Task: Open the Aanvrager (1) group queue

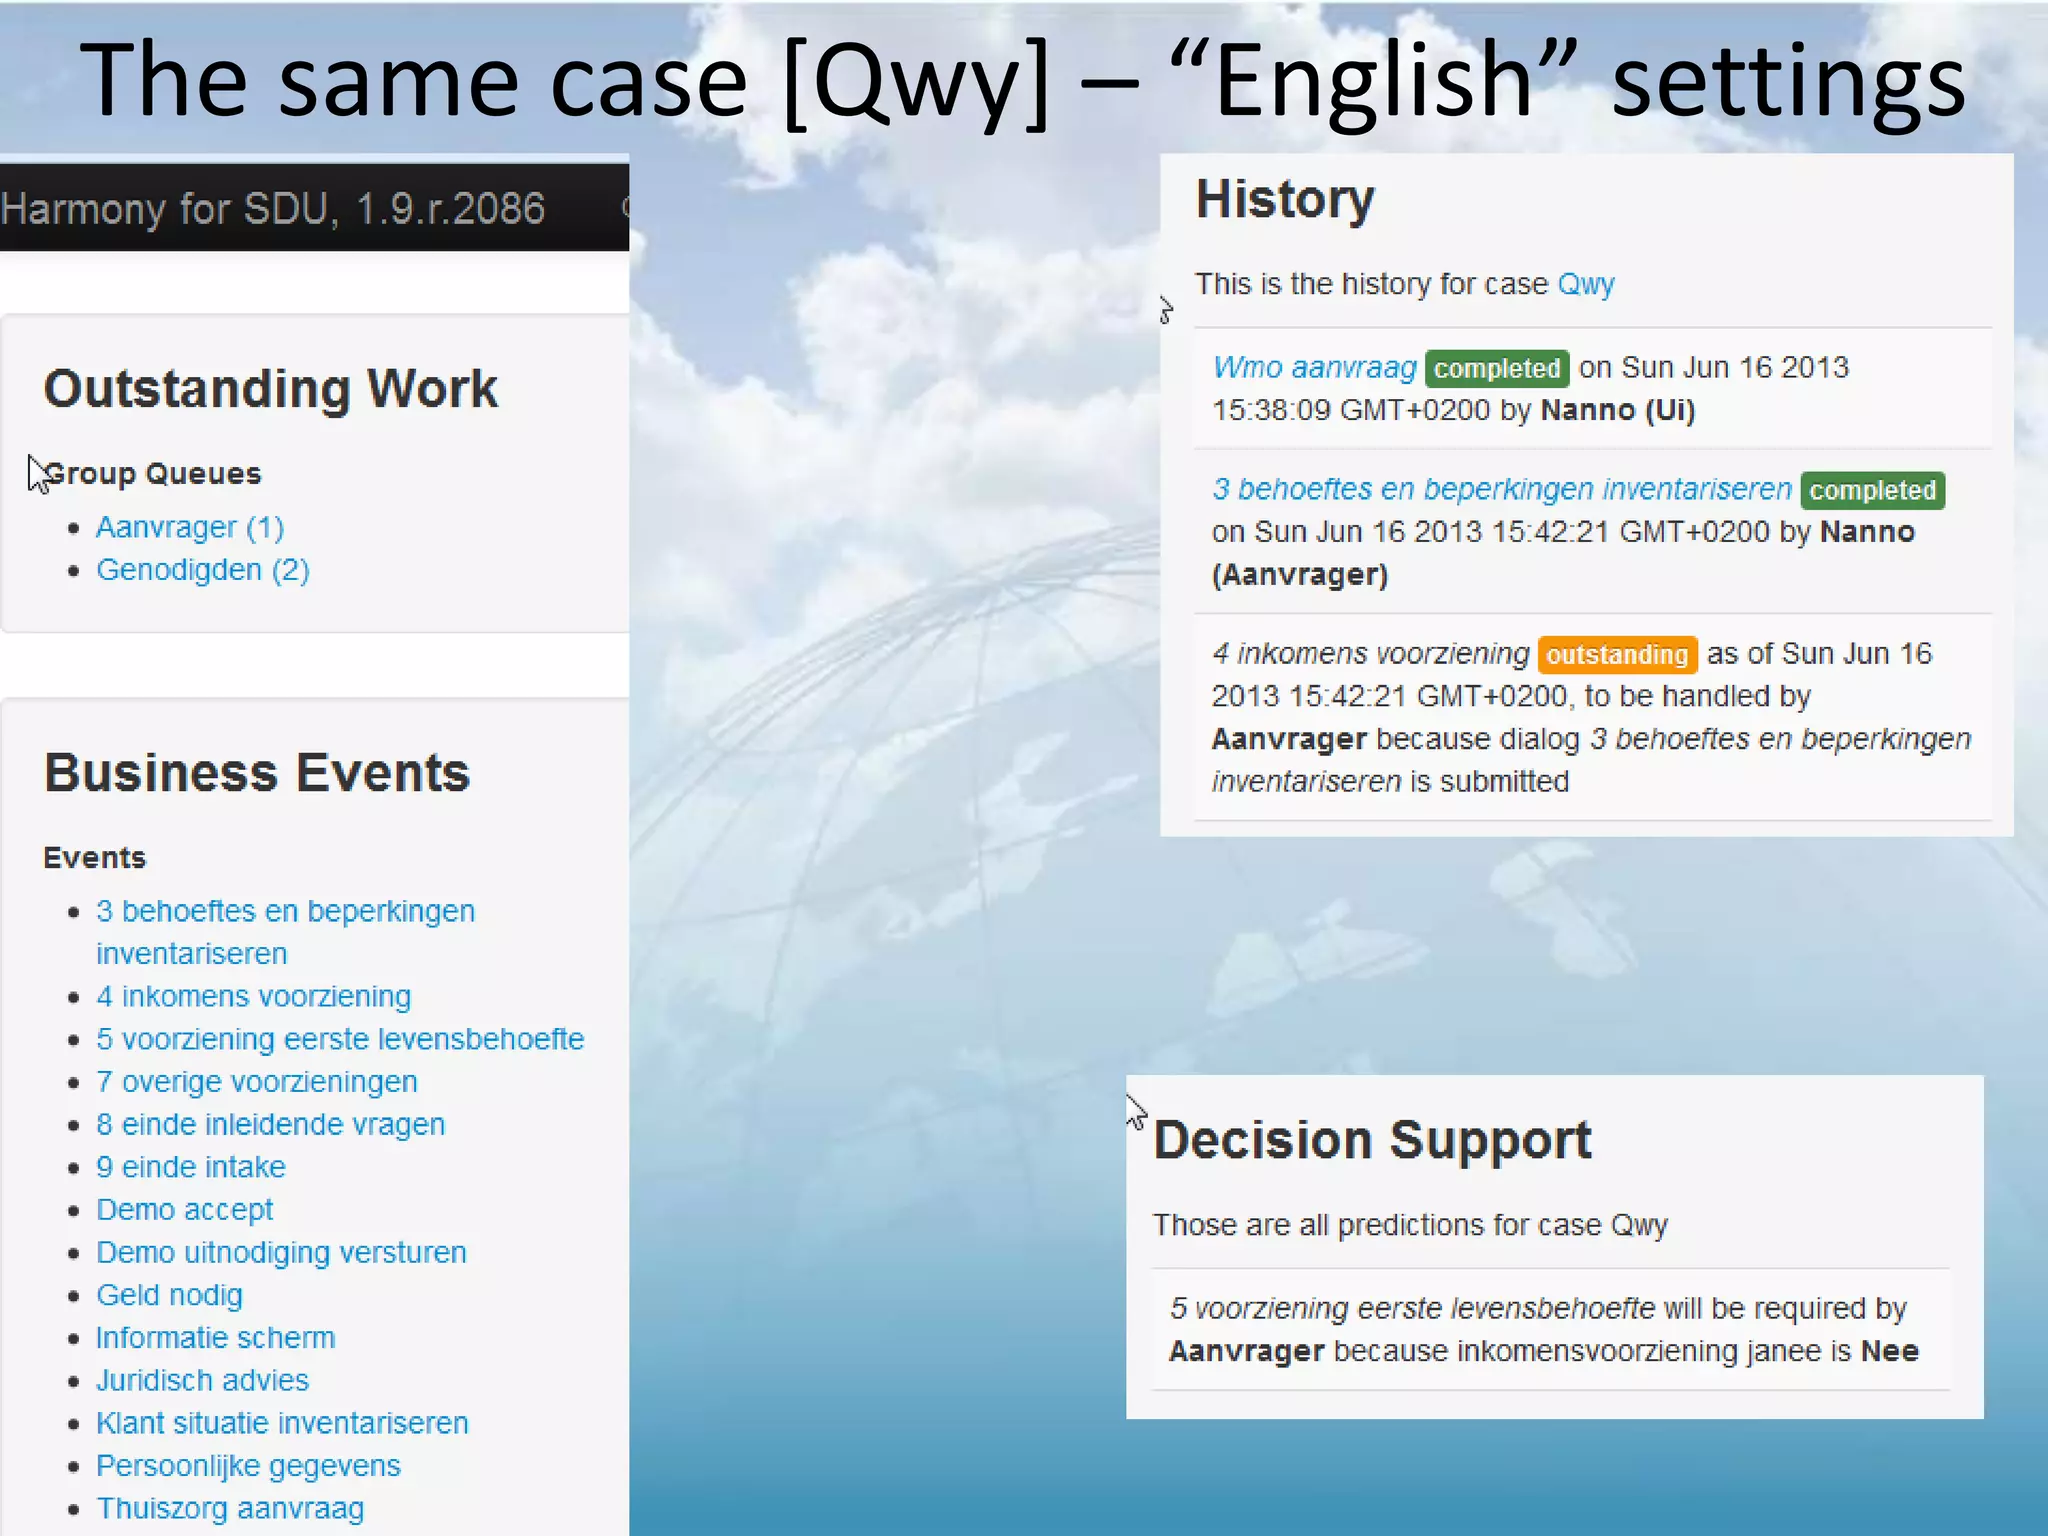Action: click(190, 527)
